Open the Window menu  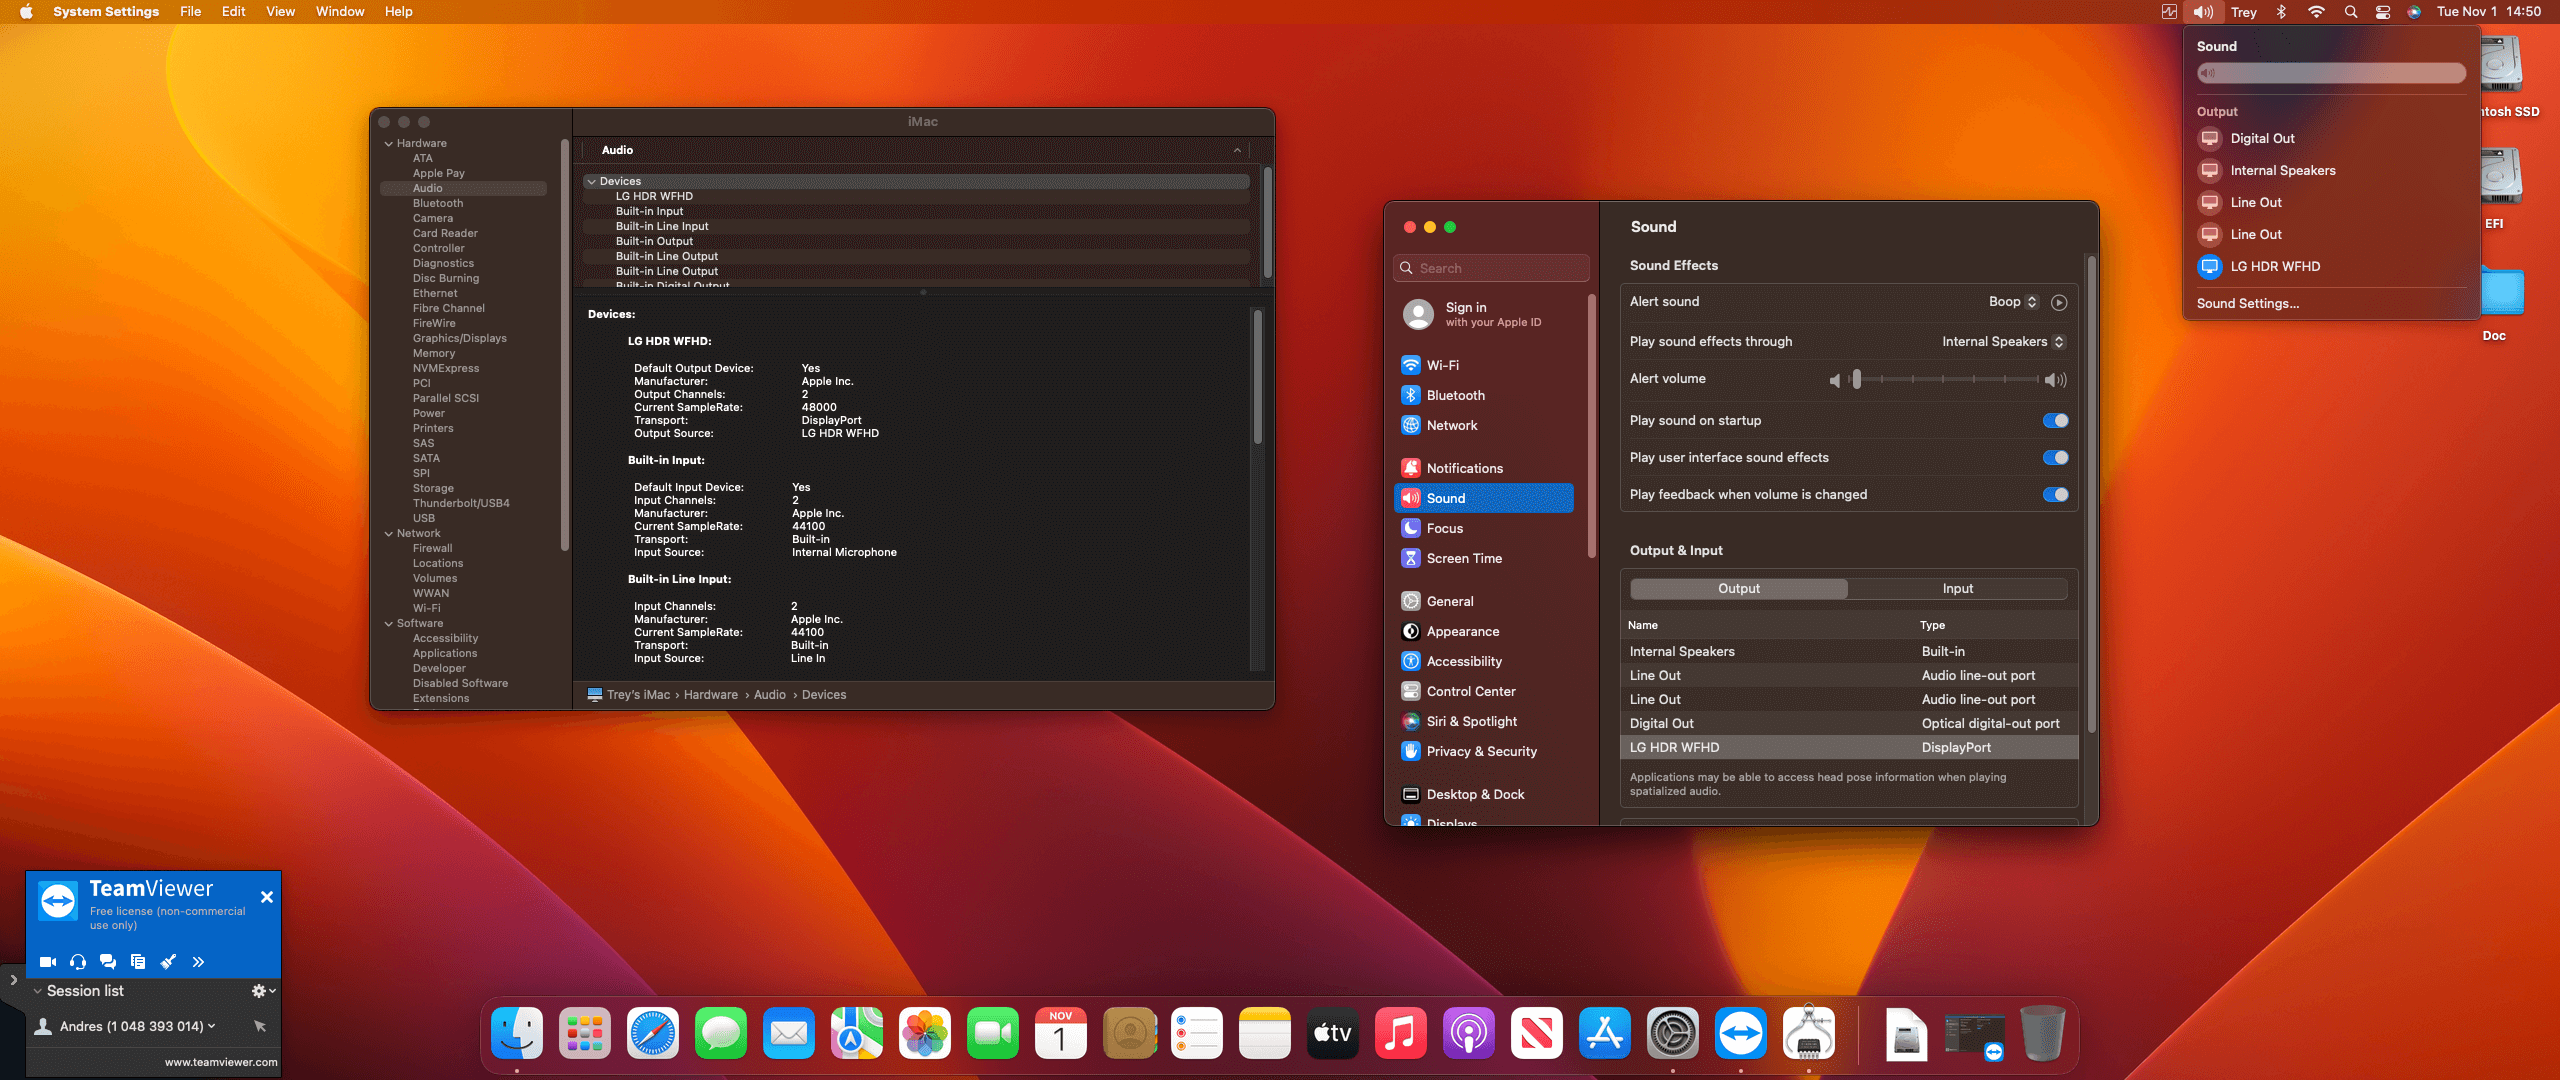pos(339,12)
